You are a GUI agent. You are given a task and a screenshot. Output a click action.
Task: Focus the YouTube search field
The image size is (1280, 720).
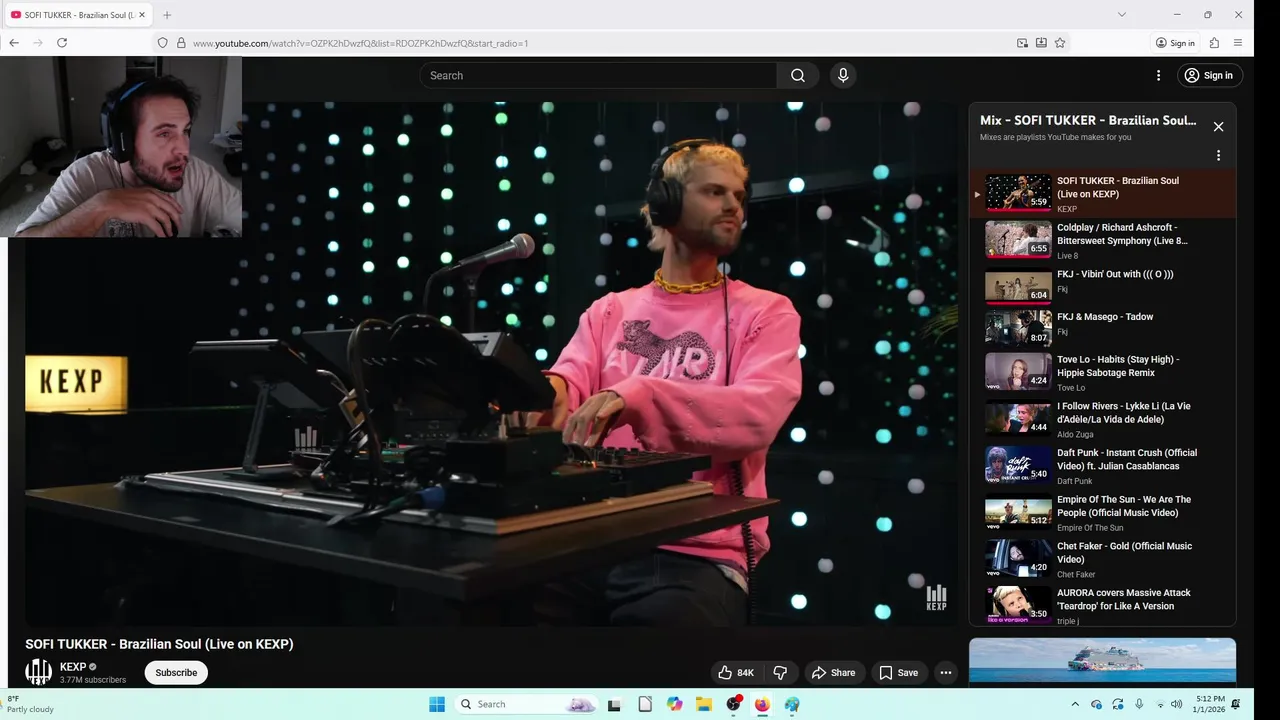point(600,75)
